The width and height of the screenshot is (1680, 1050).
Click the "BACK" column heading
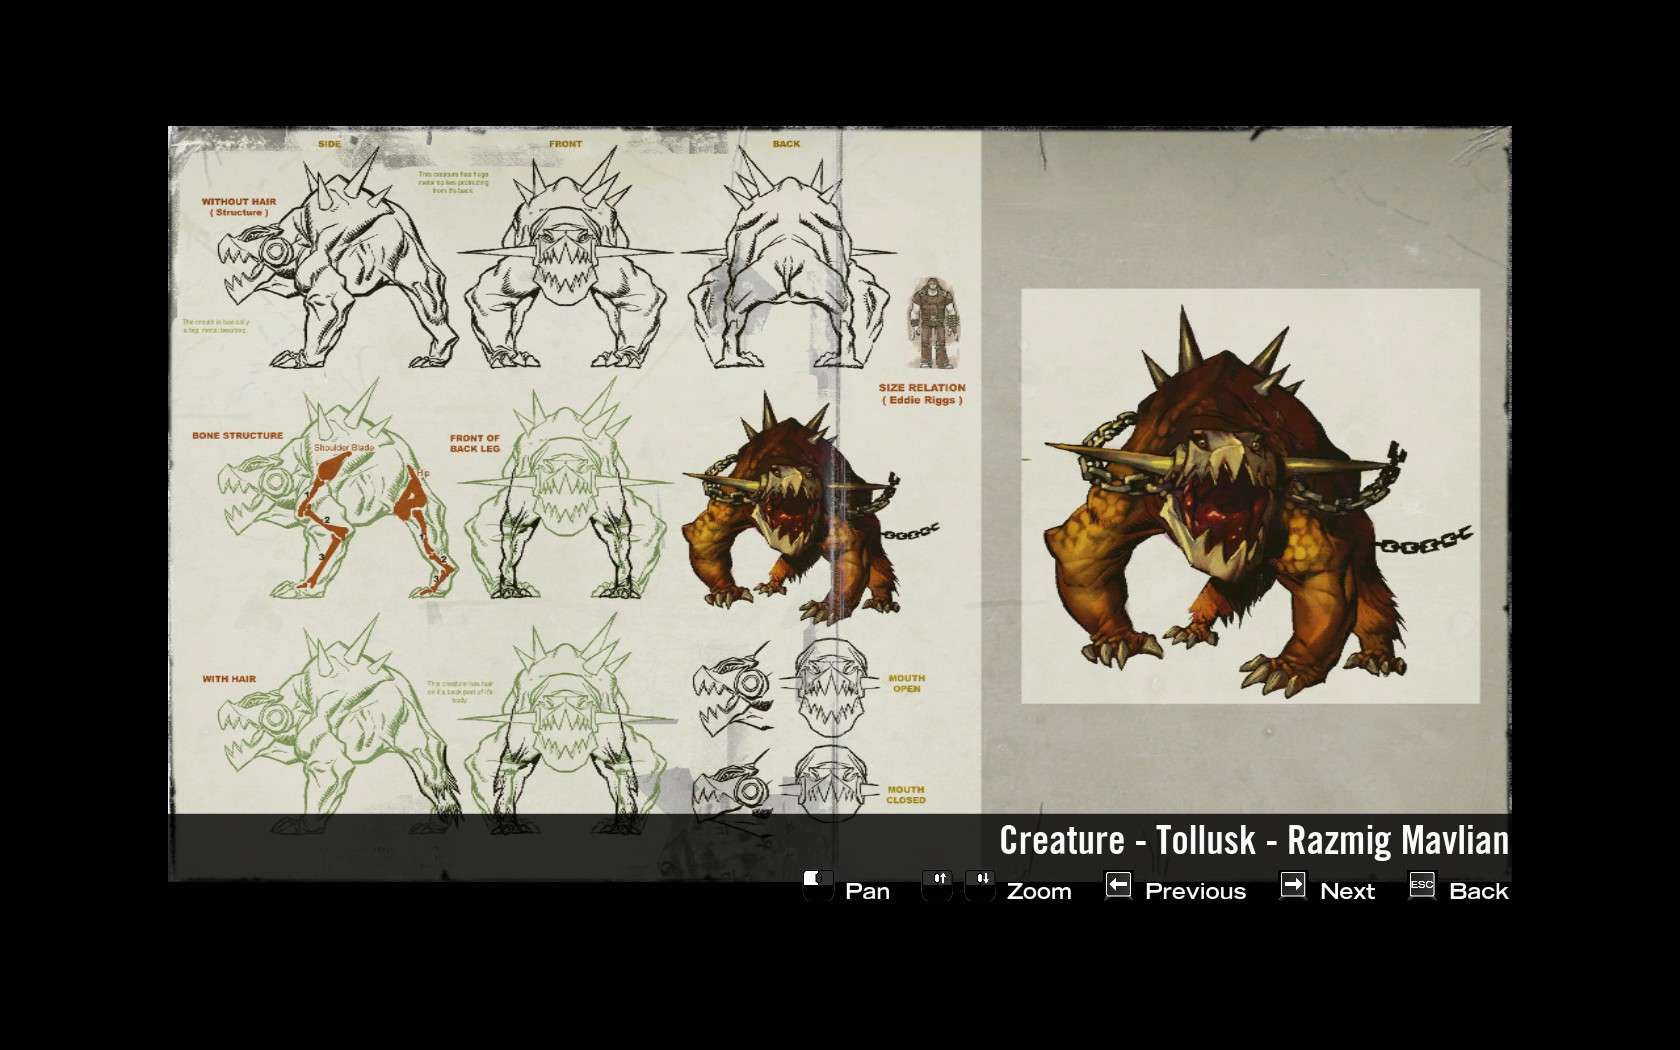tap(786, 144)
